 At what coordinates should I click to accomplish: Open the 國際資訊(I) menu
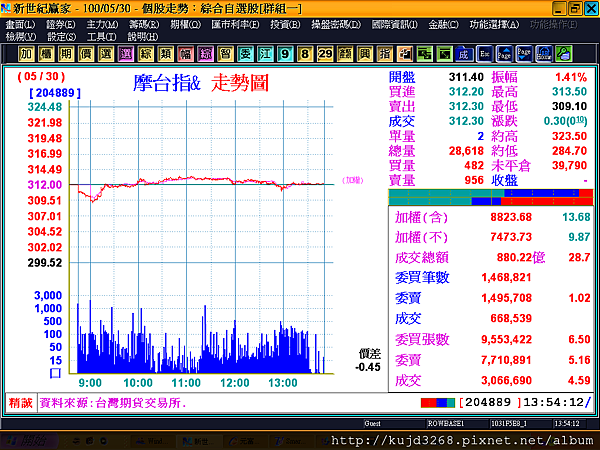tap(395, 25)
